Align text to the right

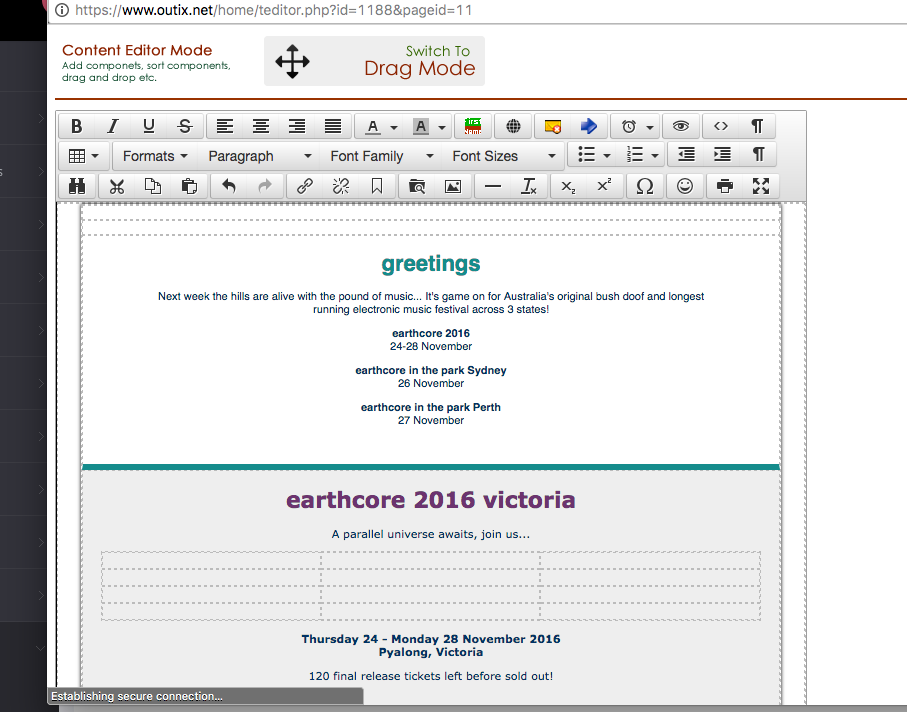tap(297, 126)
